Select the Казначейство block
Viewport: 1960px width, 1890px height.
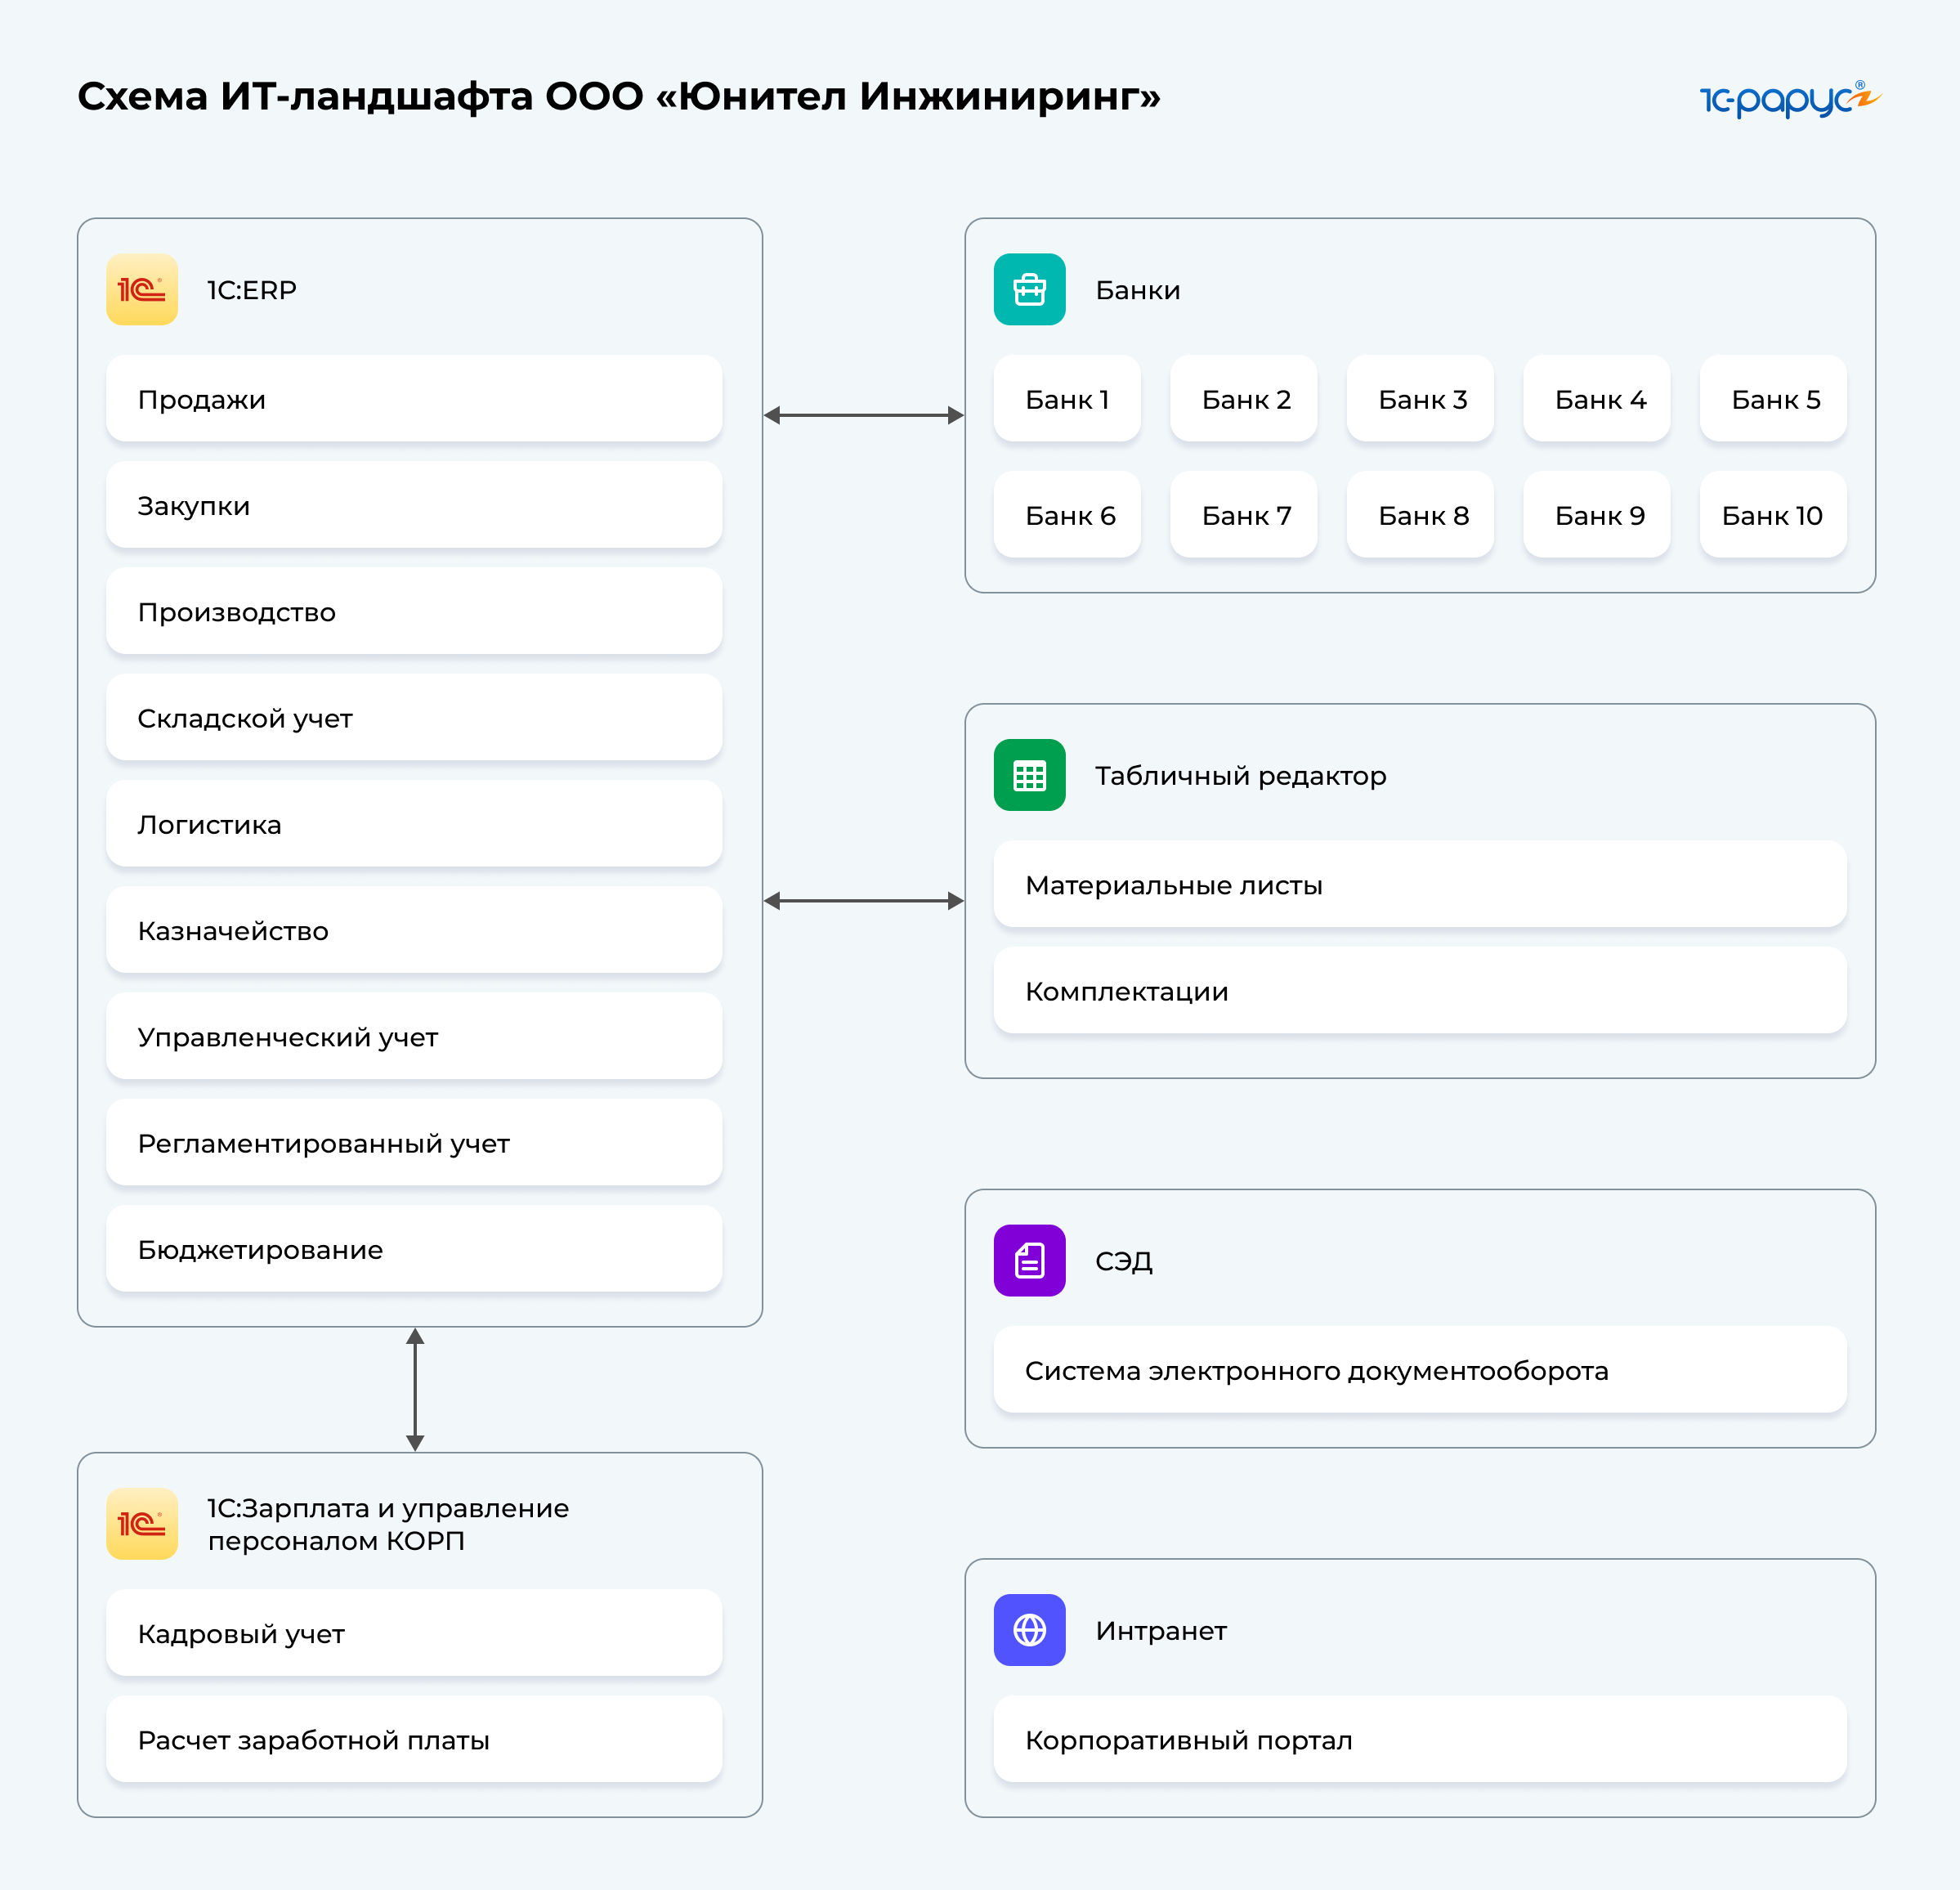click(414, 930)
